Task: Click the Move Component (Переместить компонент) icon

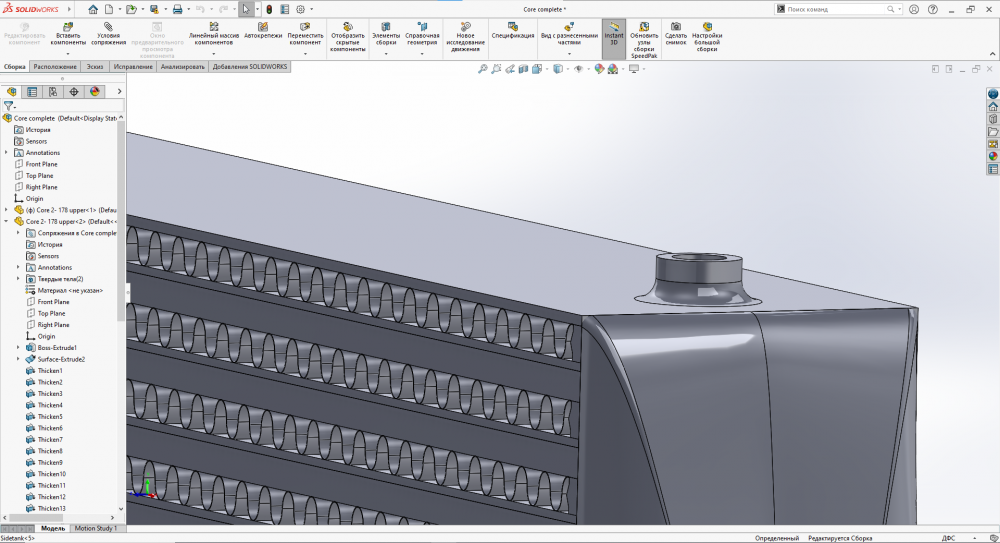Action: (305, 26)
